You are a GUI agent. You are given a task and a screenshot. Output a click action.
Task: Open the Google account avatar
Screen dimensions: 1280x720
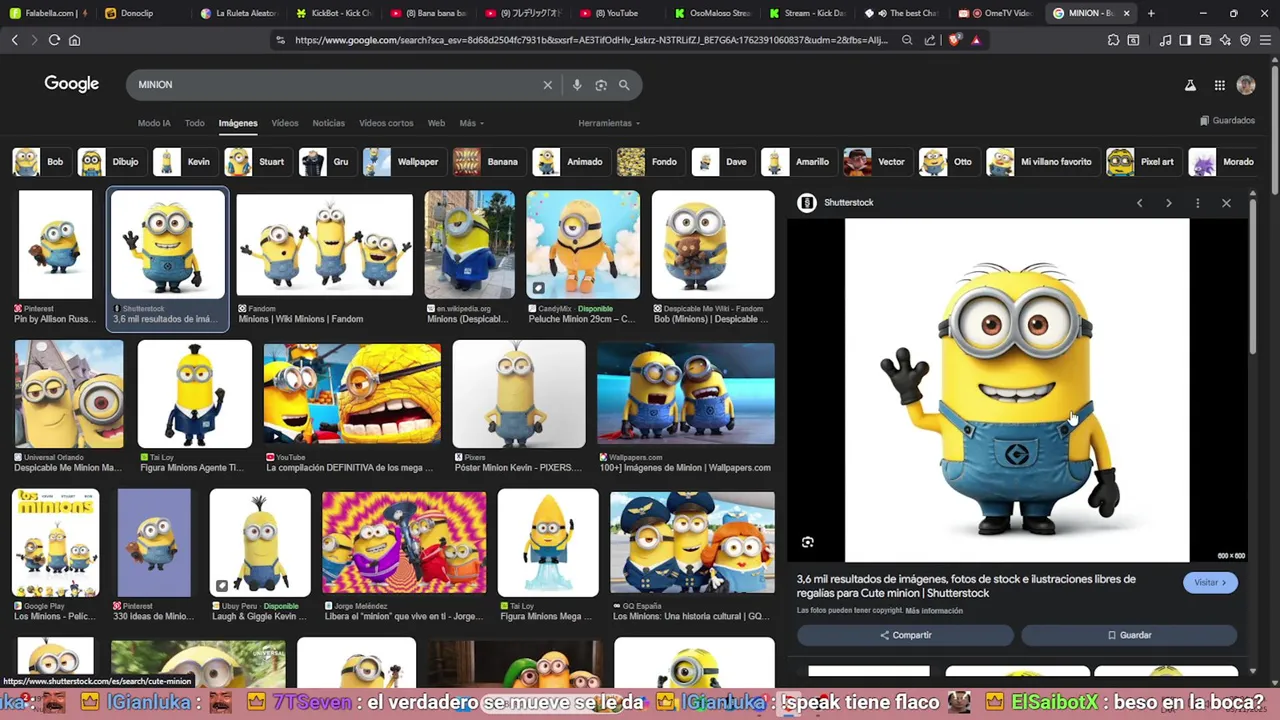[1246, 85]
